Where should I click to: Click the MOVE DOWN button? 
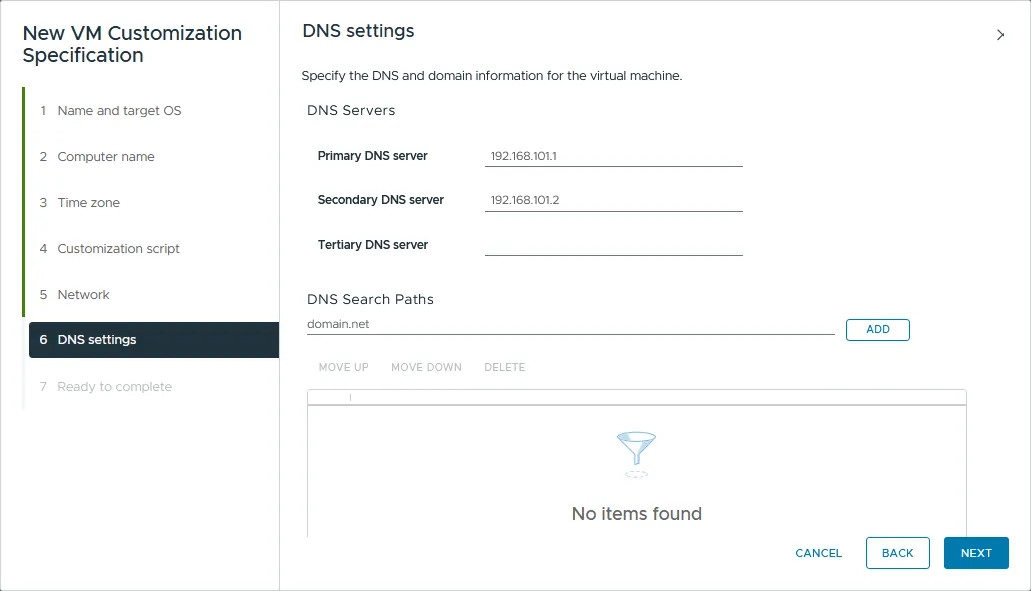tap(426, 367)
